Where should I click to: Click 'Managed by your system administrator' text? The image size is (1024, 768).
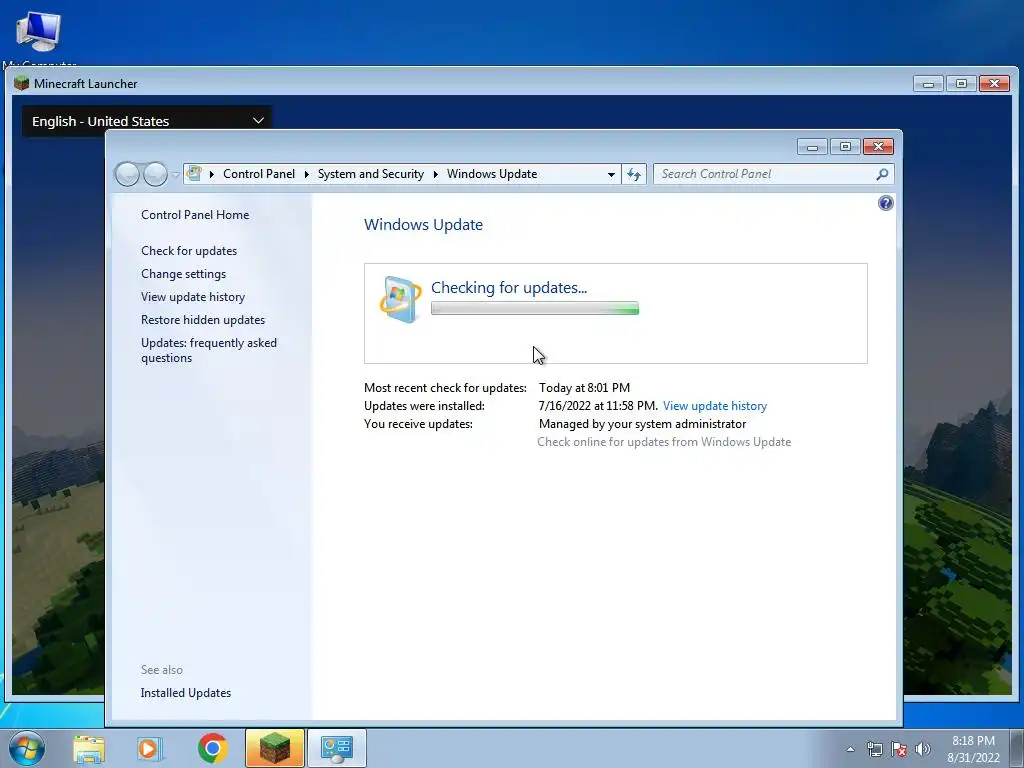point(643,424)
